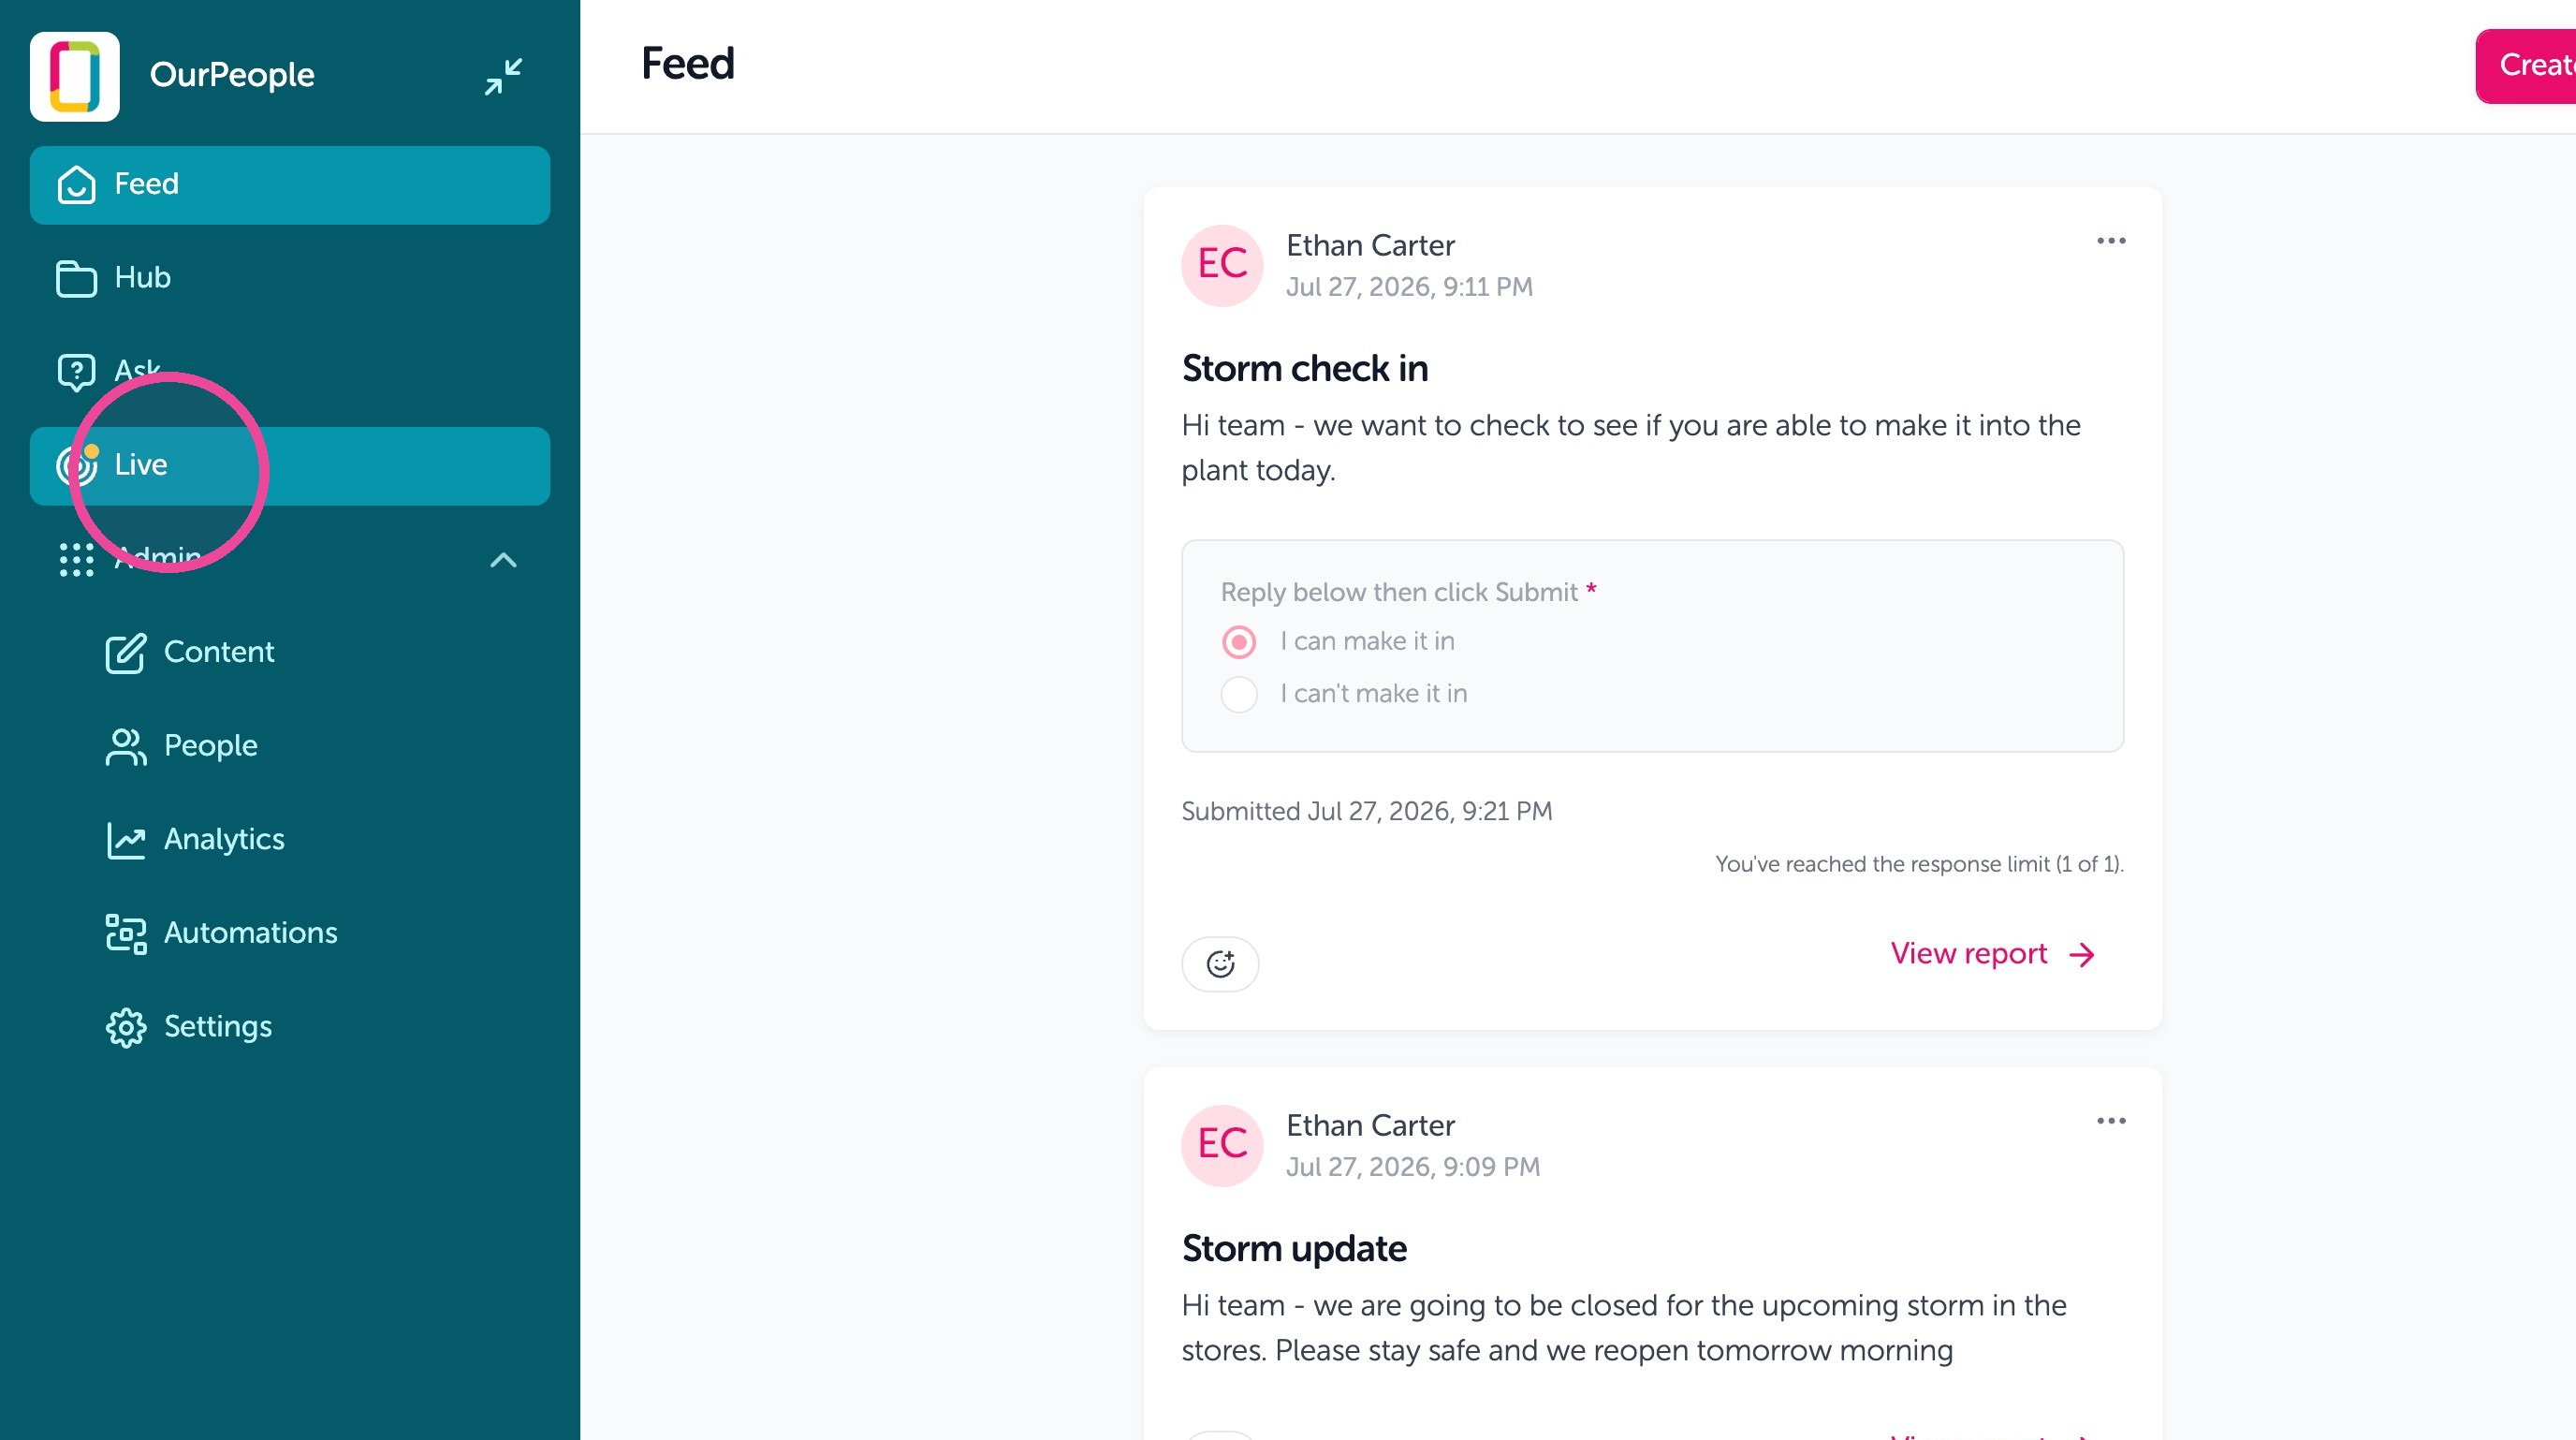Collapse the Admin section chevron
This screenshot has width=2576, height=1440.
pyautogui.click(x=503, y=560)
